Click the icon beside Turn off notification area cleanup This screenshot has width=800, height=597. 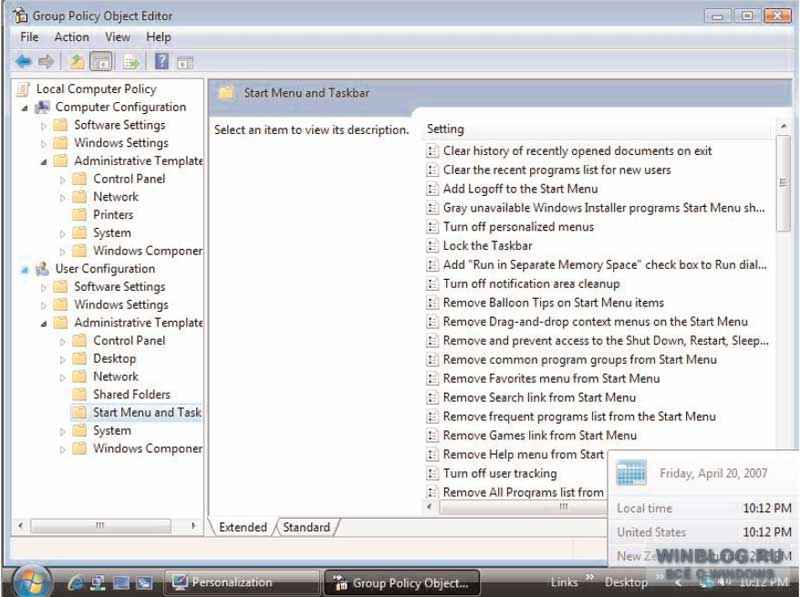[x=432, y=284]
